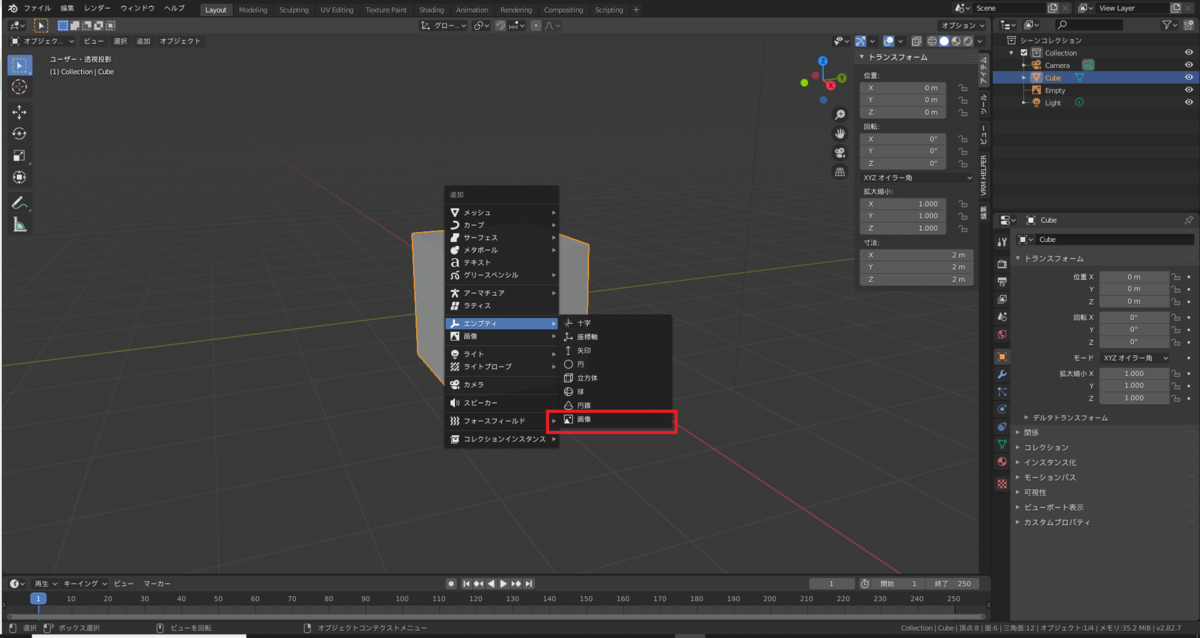
Task: Open the マーカー menu in timeline
Action: [x=156, y=583]
